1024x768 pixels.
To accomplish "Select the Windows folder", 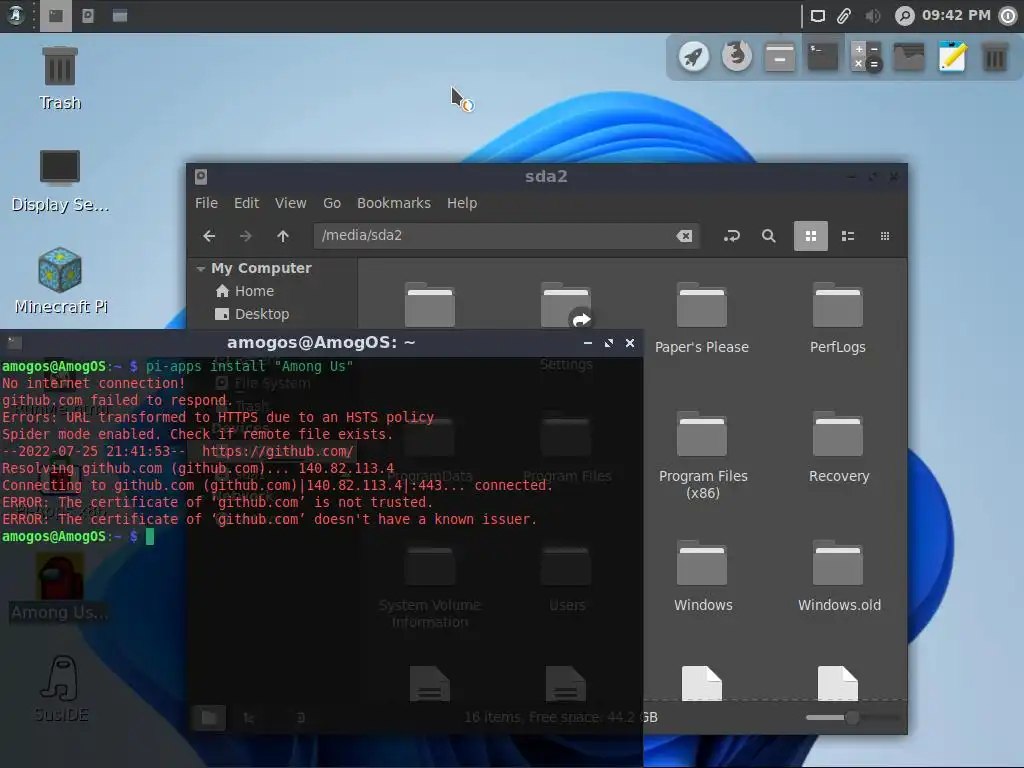I will [x=703, y=577].
